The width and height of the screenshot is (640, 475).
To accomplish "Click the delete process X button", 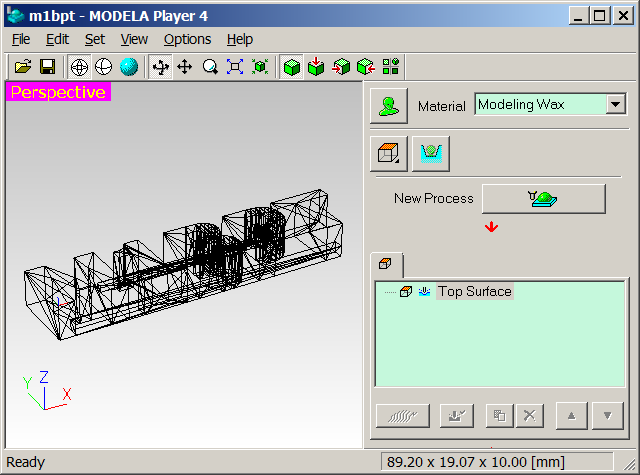I will point(530,416).
